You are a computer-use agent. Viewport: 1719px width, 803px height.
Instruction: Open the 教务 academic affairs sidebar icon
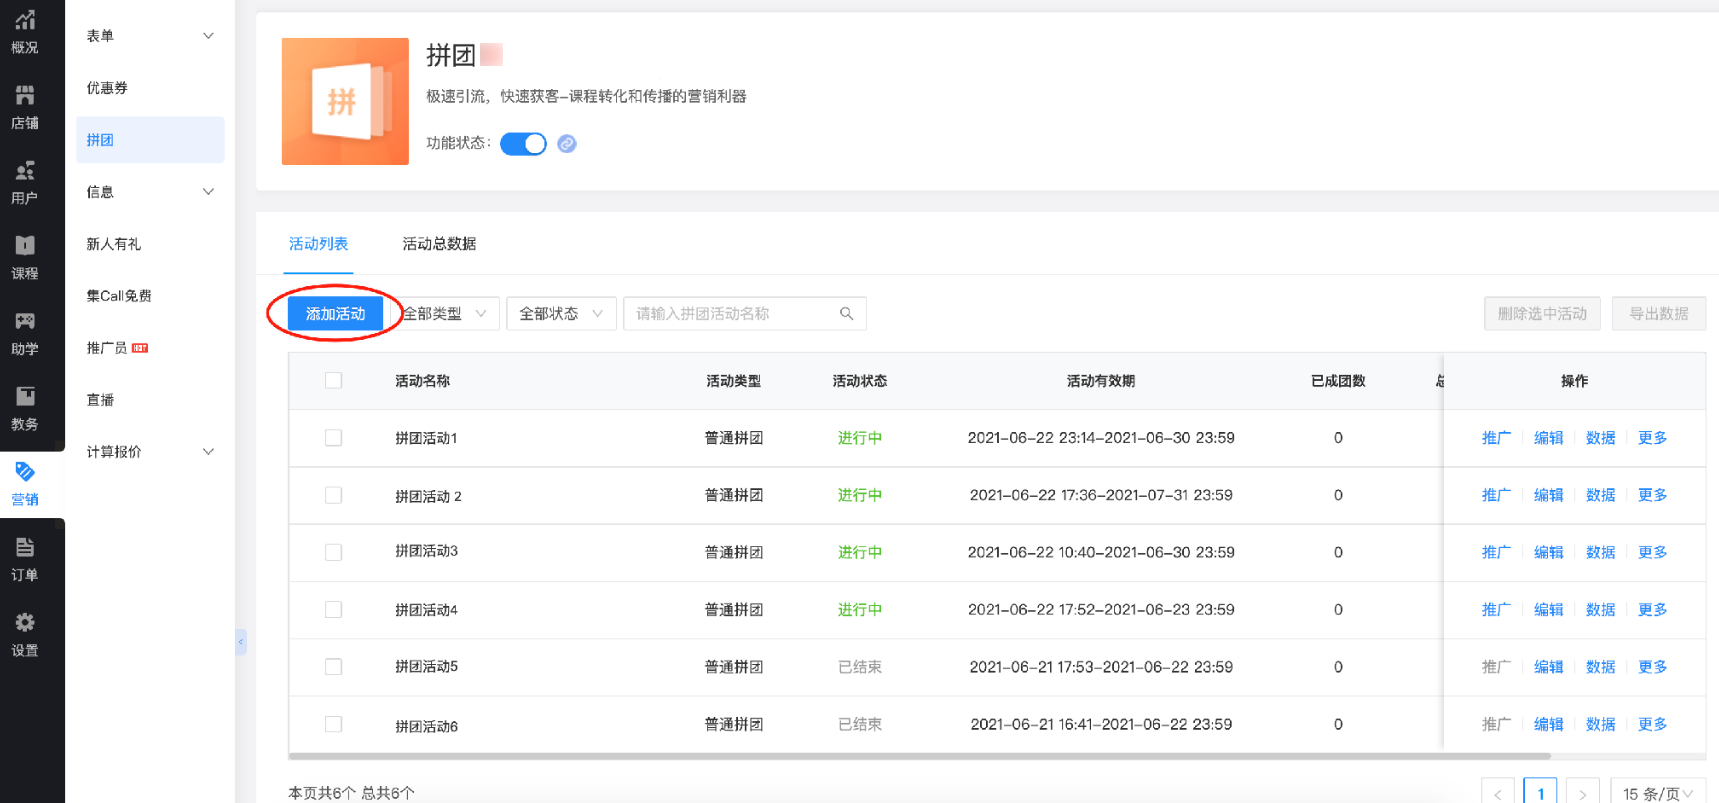(x=25, y=408)
